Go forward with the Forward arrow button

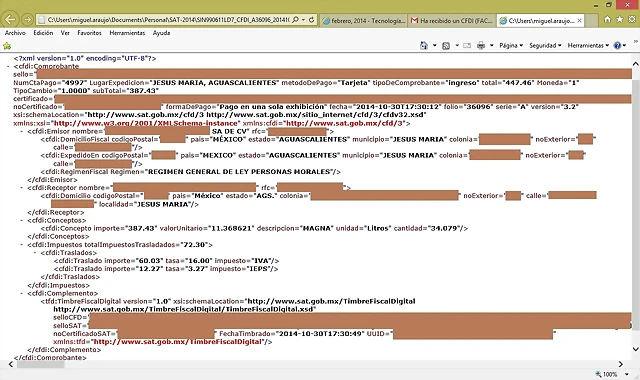click(27, 19)
